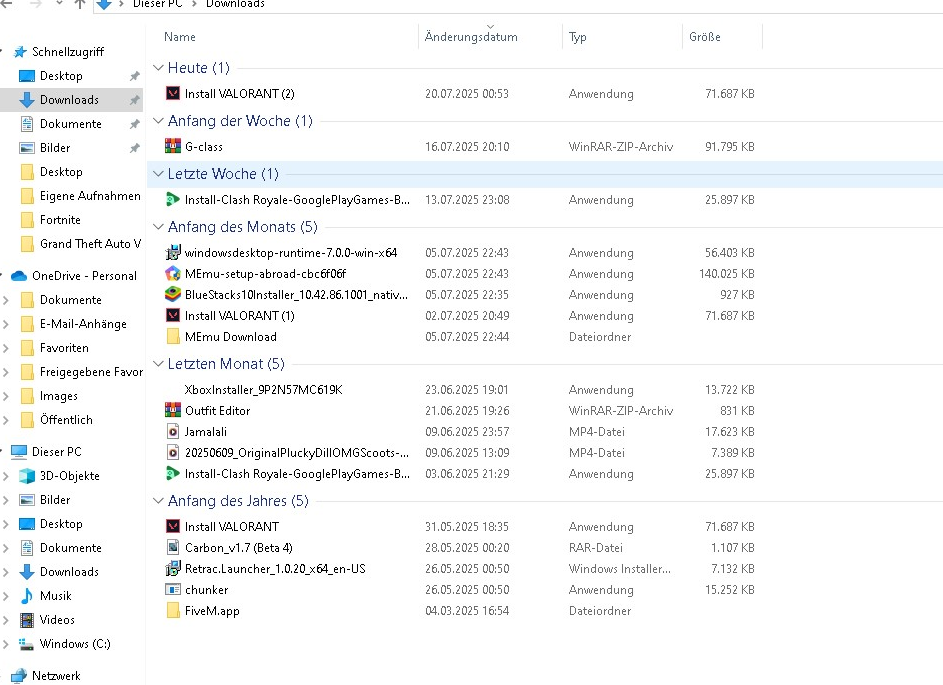The width and height of the screenshot is (943, 685).
Task: Click the Carbon_v1.7 (Beta 4) file icon
Action: (x=173, y=547)
